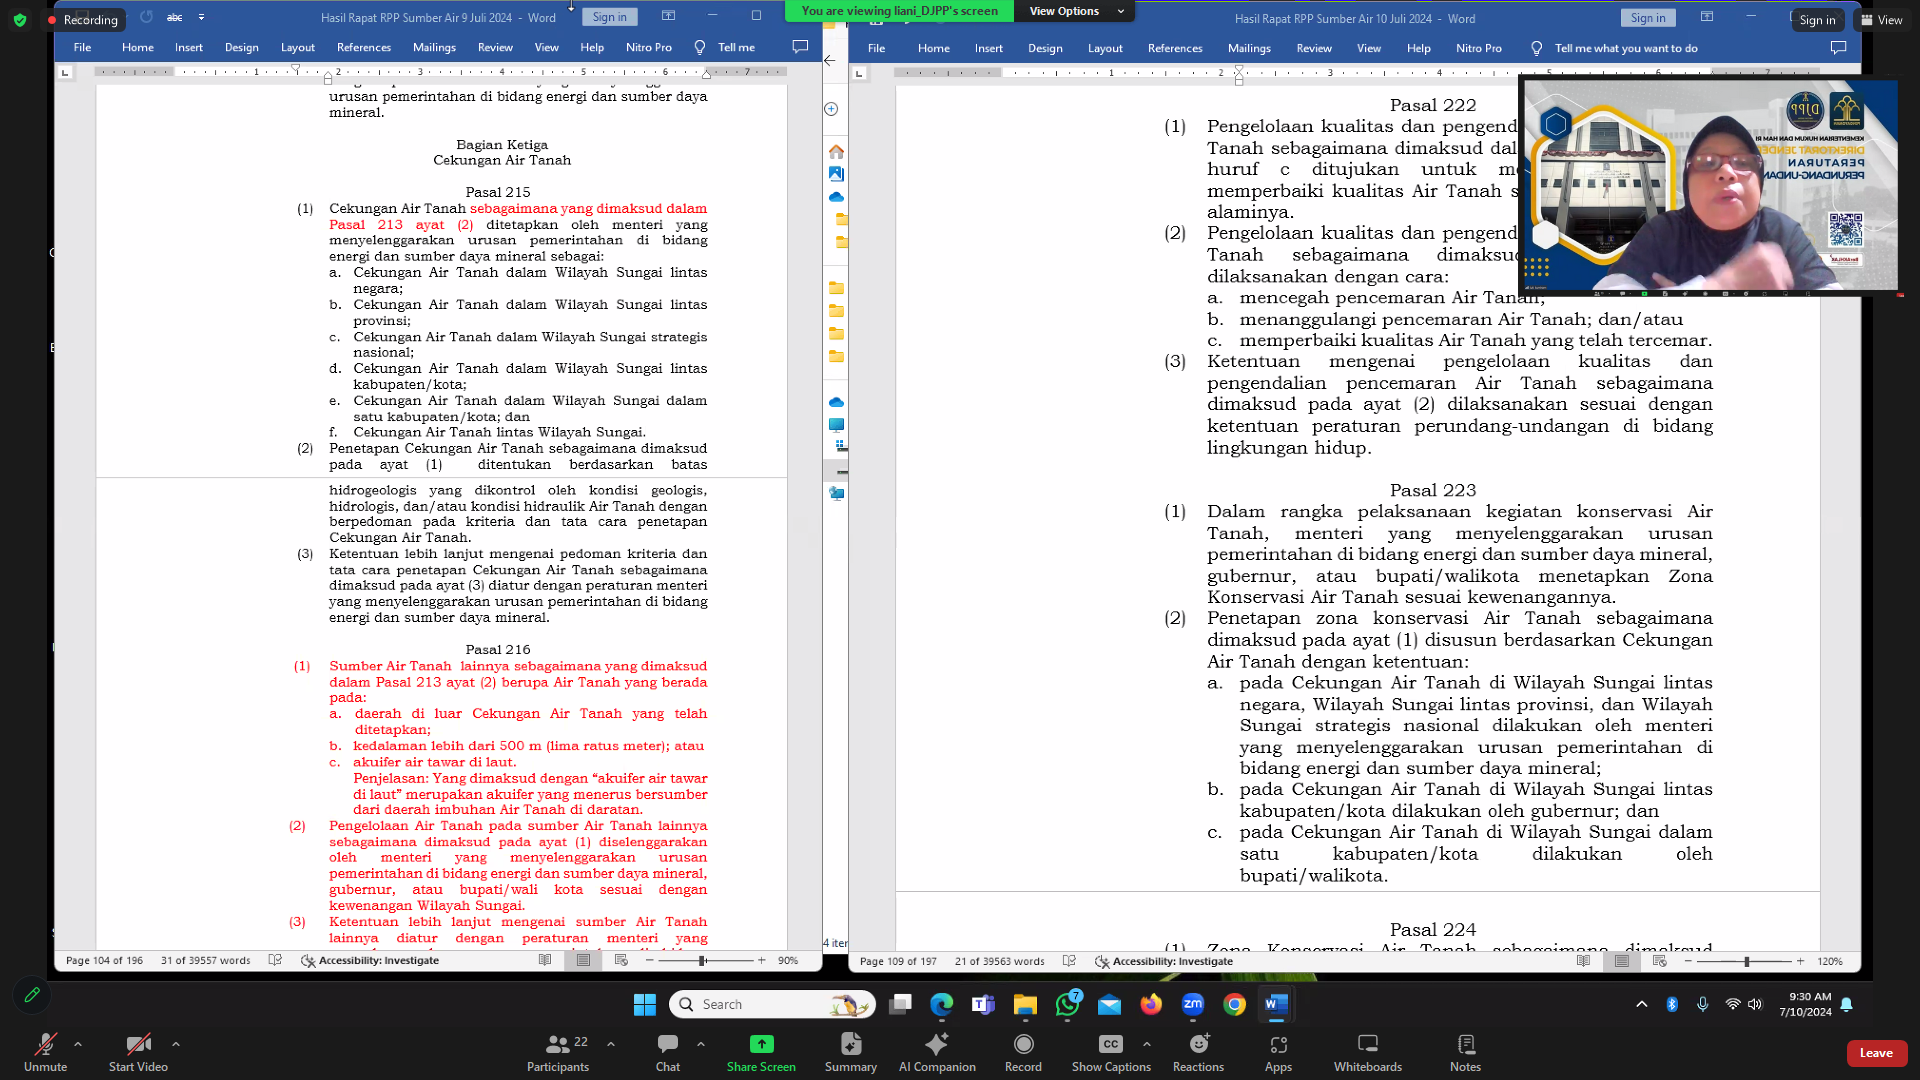Adjust zoom slider in right Word
The width and height of the screenshot is (1920, 1080).
tap(1746, 961)
